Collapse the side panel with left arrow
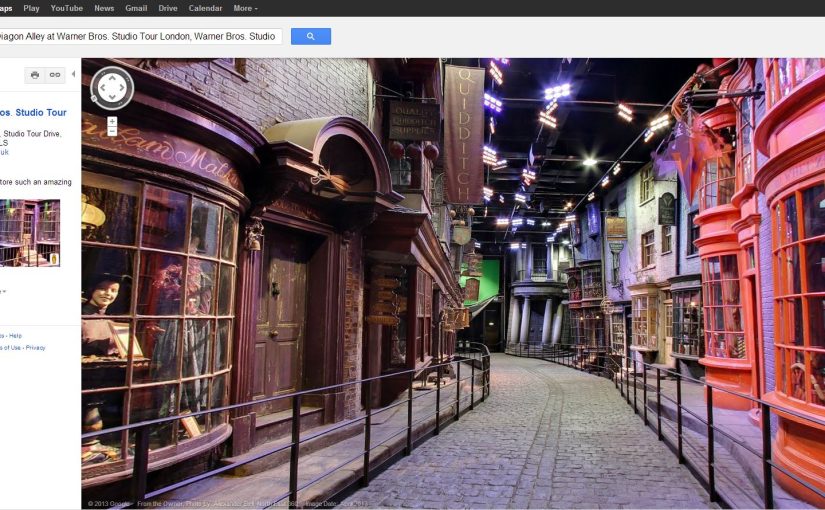 (x=73, y=74)
